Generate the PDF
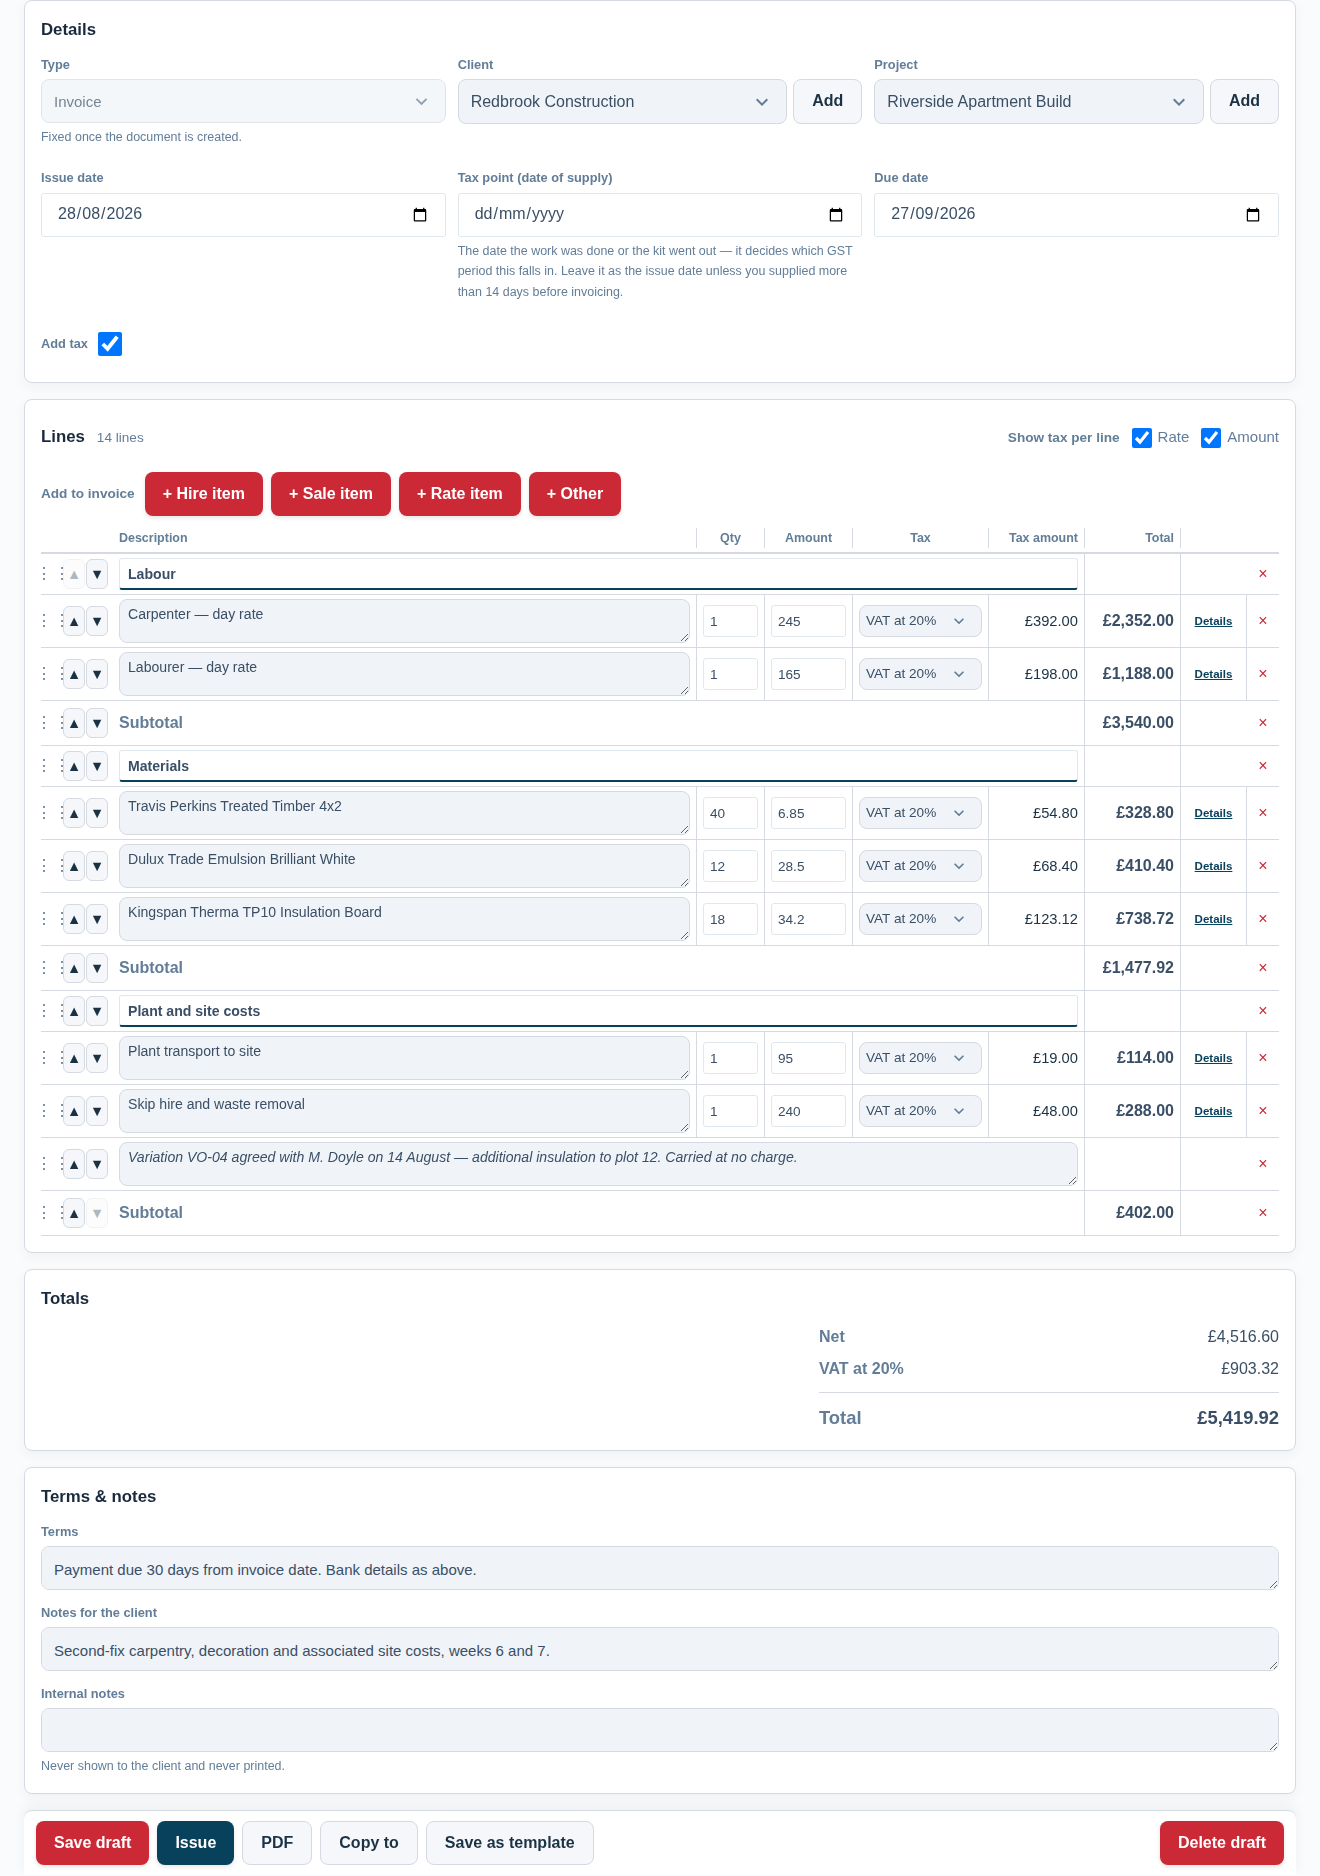 tap(277, 1843)
